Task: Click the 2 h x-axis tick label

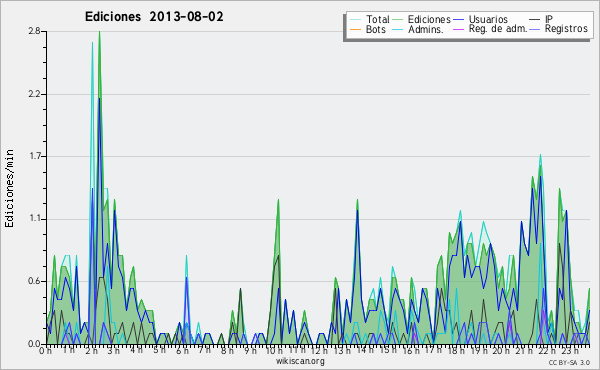Action: pyautogui.click(x=91, y=351)
